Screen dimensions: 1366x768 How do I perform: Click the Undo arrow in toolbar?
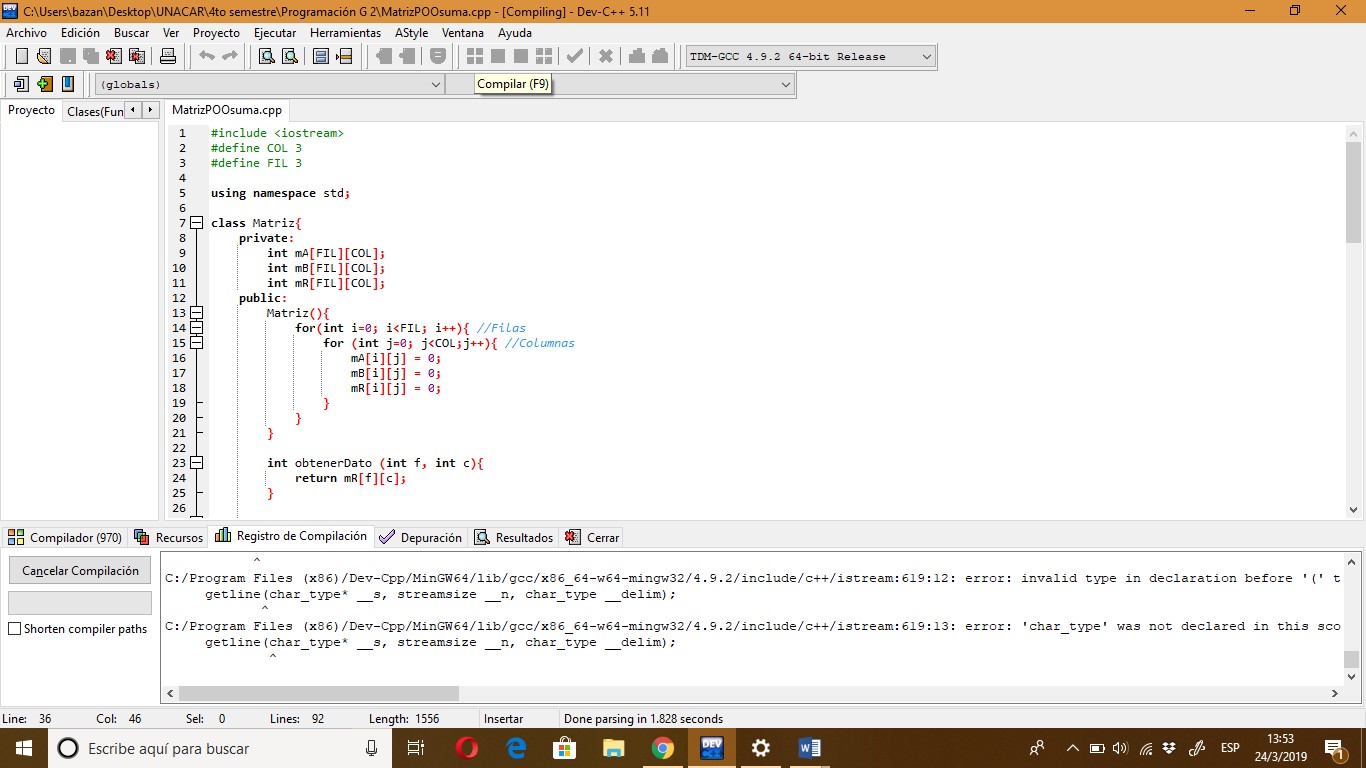[207, 56]
